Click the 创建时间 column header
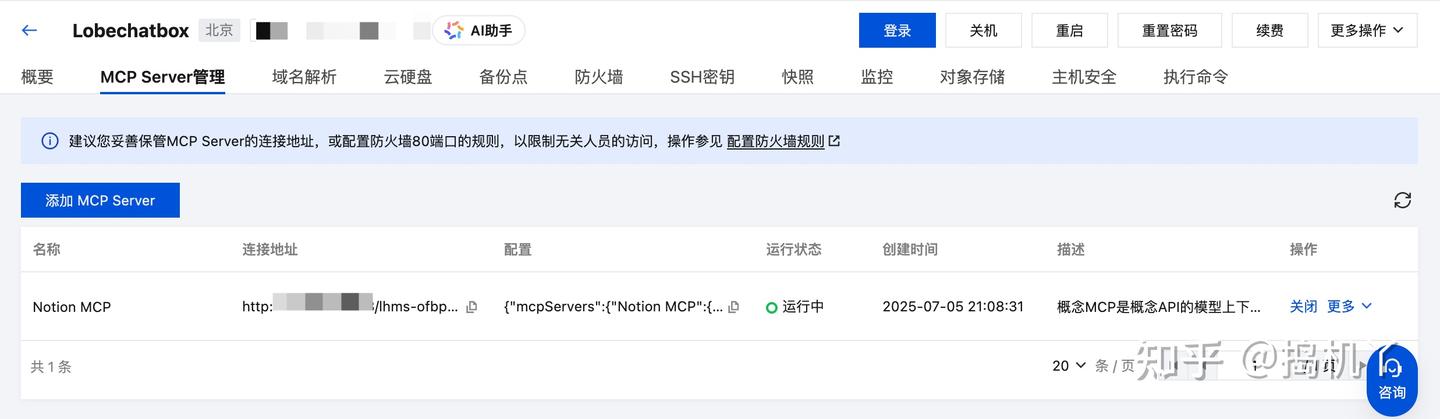The width and height of the screenshot is (1440, 419). point(910,249)
